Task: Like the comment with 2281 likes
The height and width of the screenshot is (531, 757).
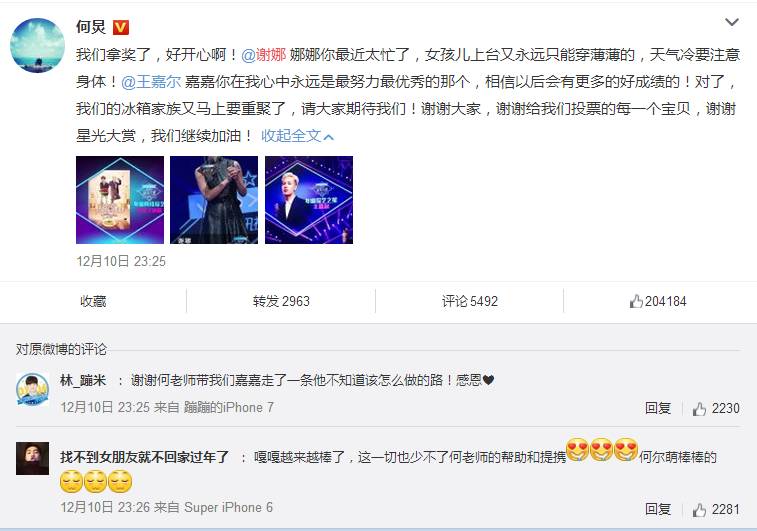Action: point(716,509)
